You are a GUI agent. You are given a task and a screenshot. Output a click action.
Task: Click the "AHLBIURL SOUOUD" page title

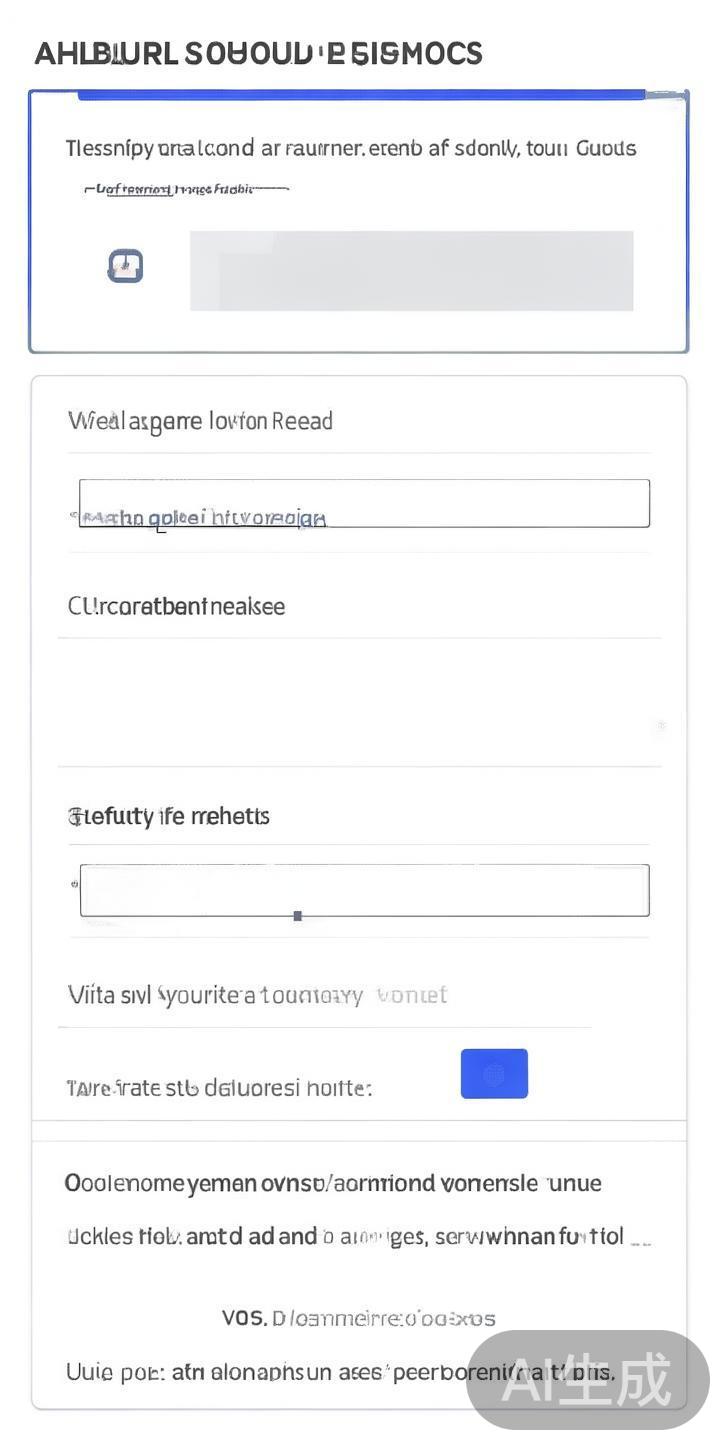pos(258,54)
